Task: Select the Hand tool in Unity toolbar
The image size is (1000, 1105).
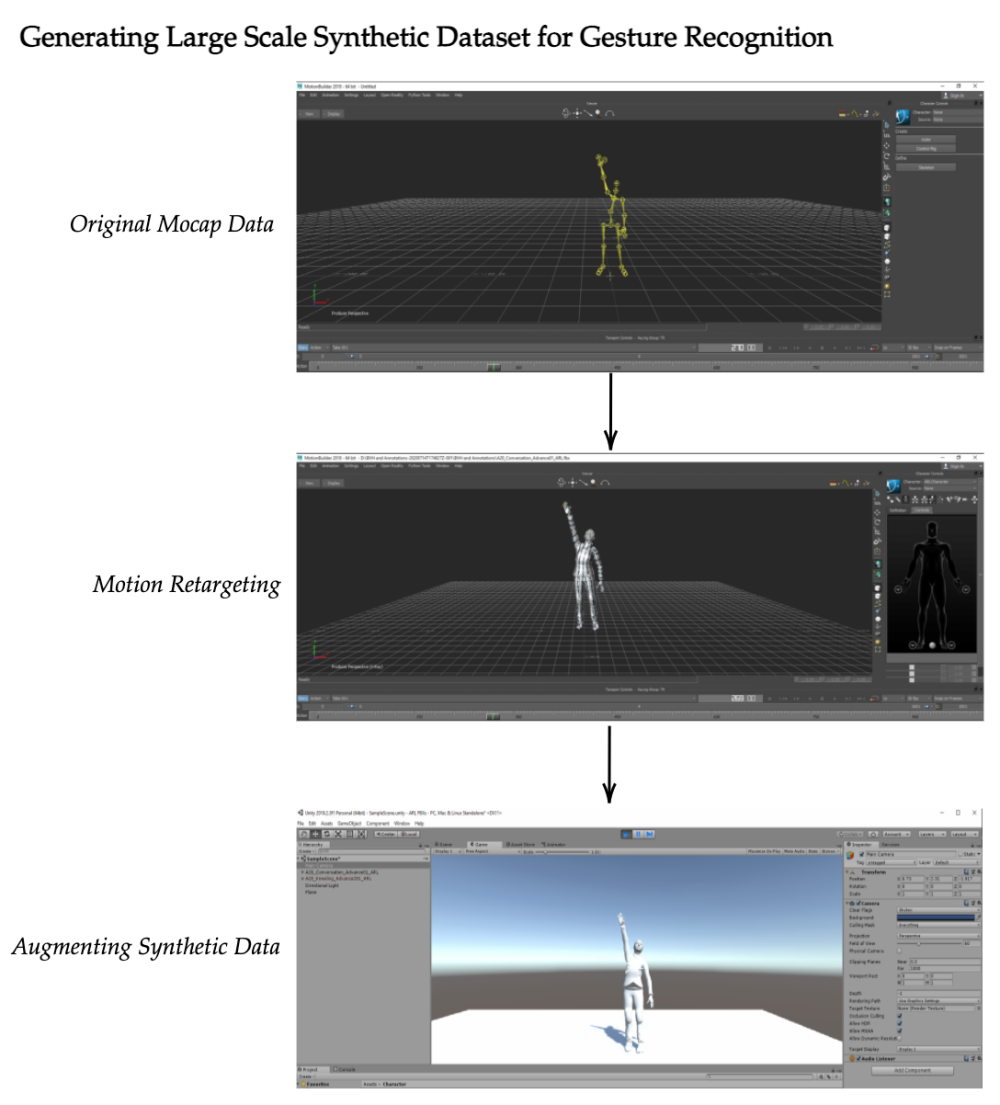Action: [304, 833]
